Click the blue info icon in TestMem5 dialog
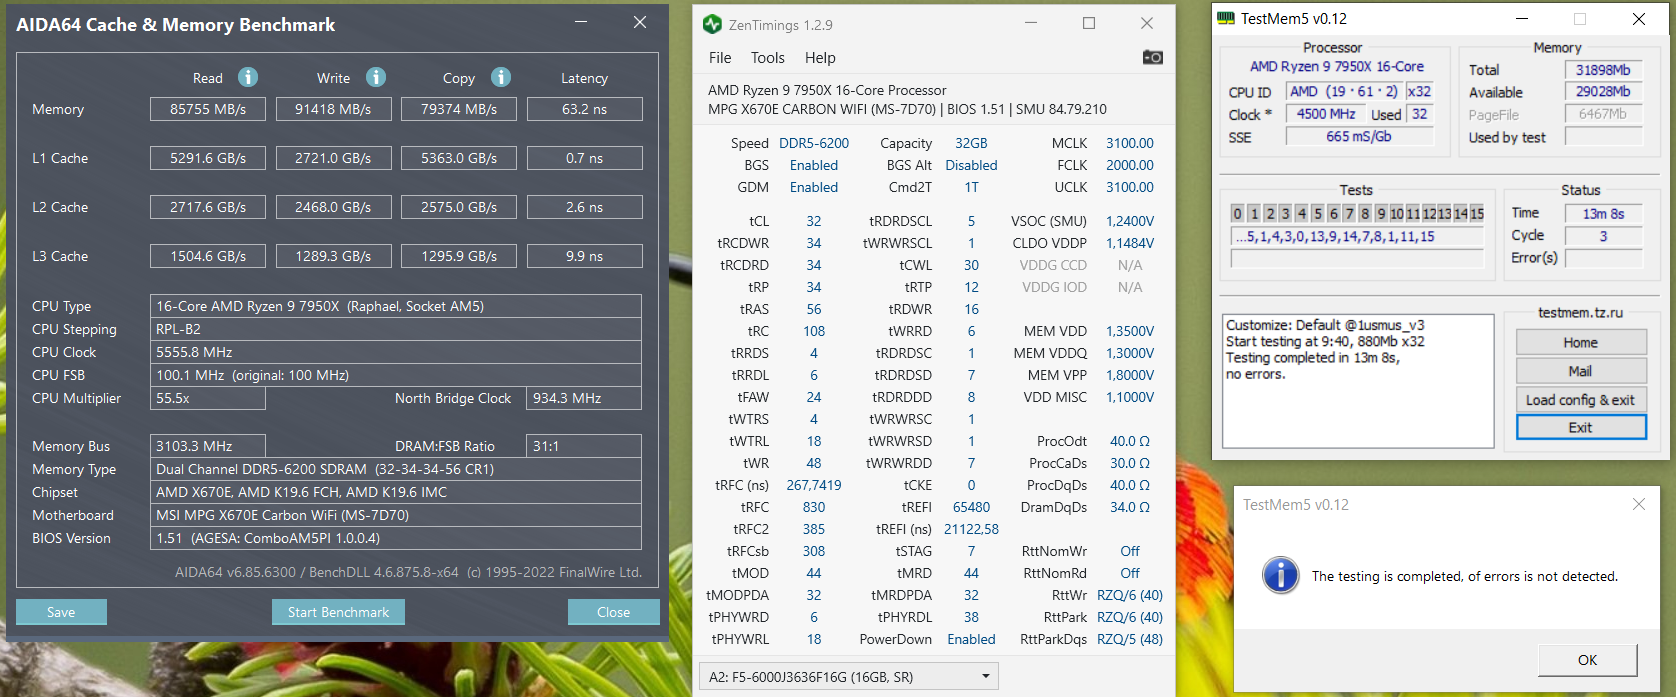This screenshot has height=697, width=1676. 1281,575
